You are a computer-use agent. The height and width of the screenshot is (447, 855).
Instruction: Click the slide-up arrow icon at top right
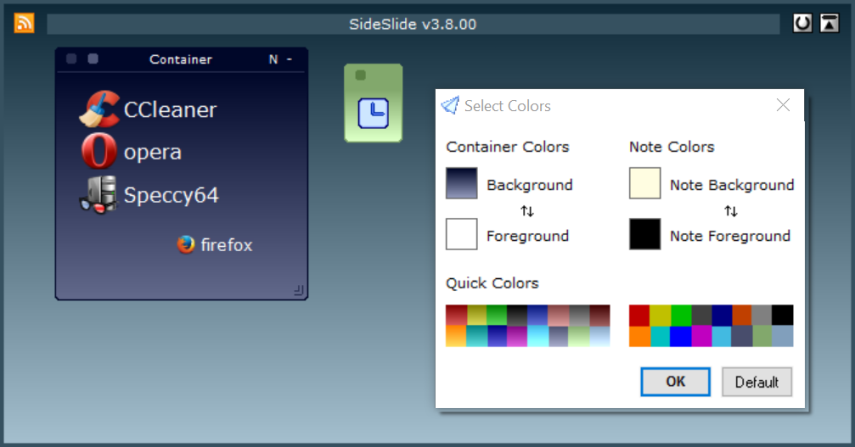coord(829,23)
